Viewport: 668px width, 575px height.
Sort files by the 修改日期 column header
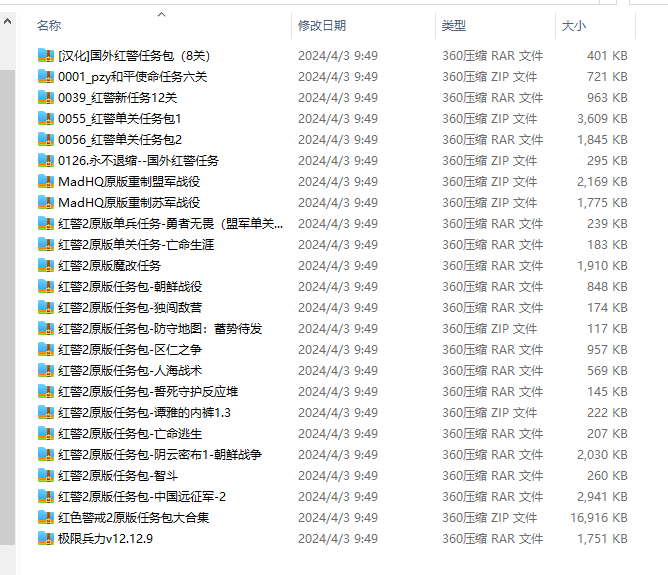(x=321, y=25)
